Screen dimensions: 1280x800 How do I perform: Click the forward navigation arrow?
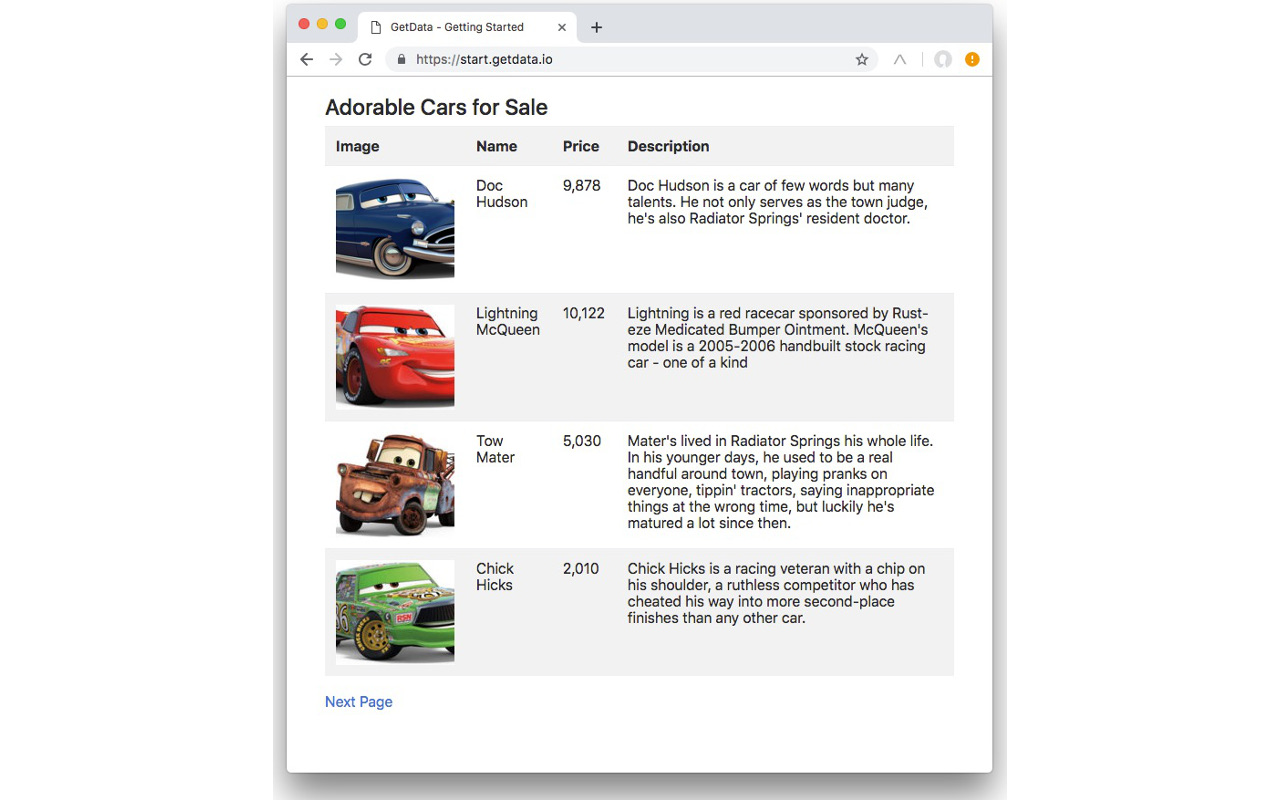tap(336, 59)
